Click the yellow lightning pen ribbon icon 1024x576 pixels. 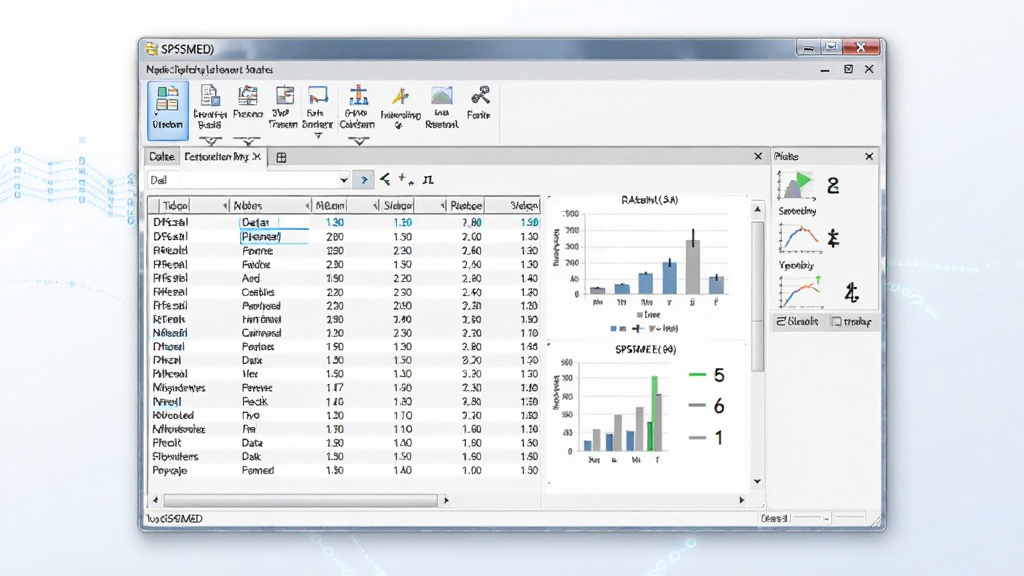pyautogui.click(x=400, y=97)
